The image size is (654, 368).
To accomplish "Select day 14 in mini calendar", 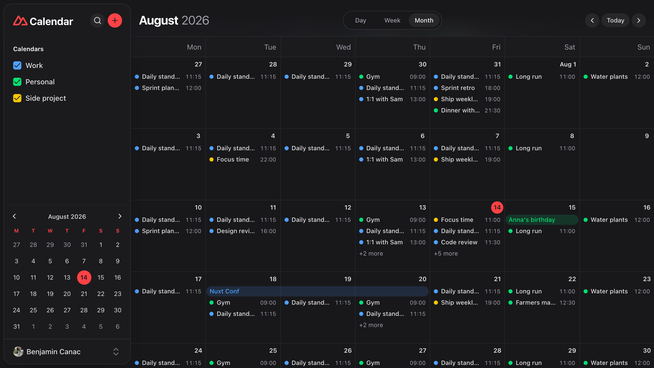I will pyautogui.click(x=84, y=277).
